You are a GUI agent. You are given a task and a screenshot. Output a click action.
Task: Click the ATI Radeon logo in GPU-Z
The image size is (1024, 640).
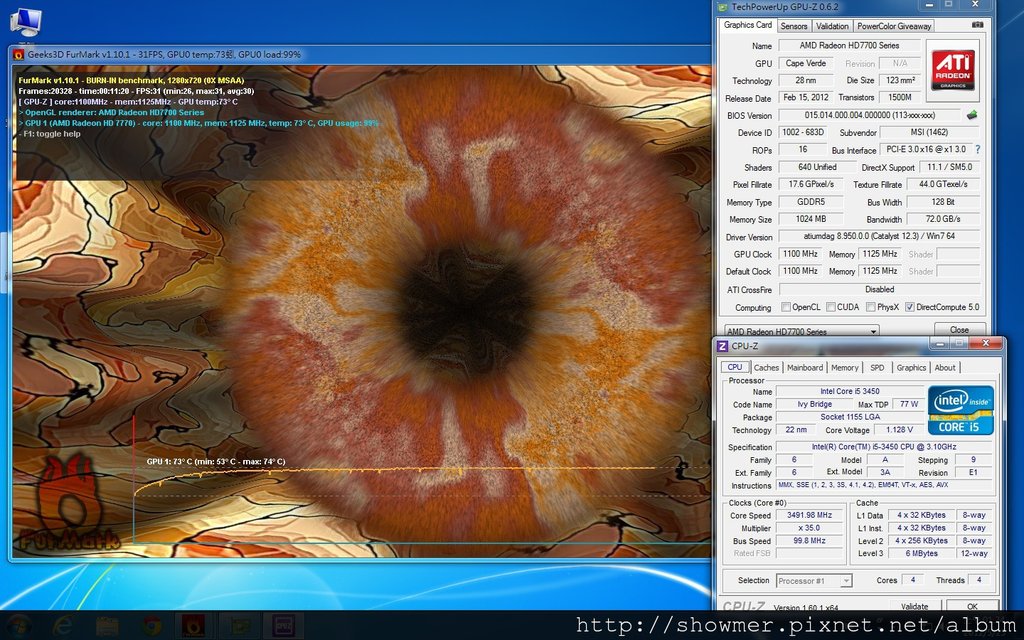(953, 70)
